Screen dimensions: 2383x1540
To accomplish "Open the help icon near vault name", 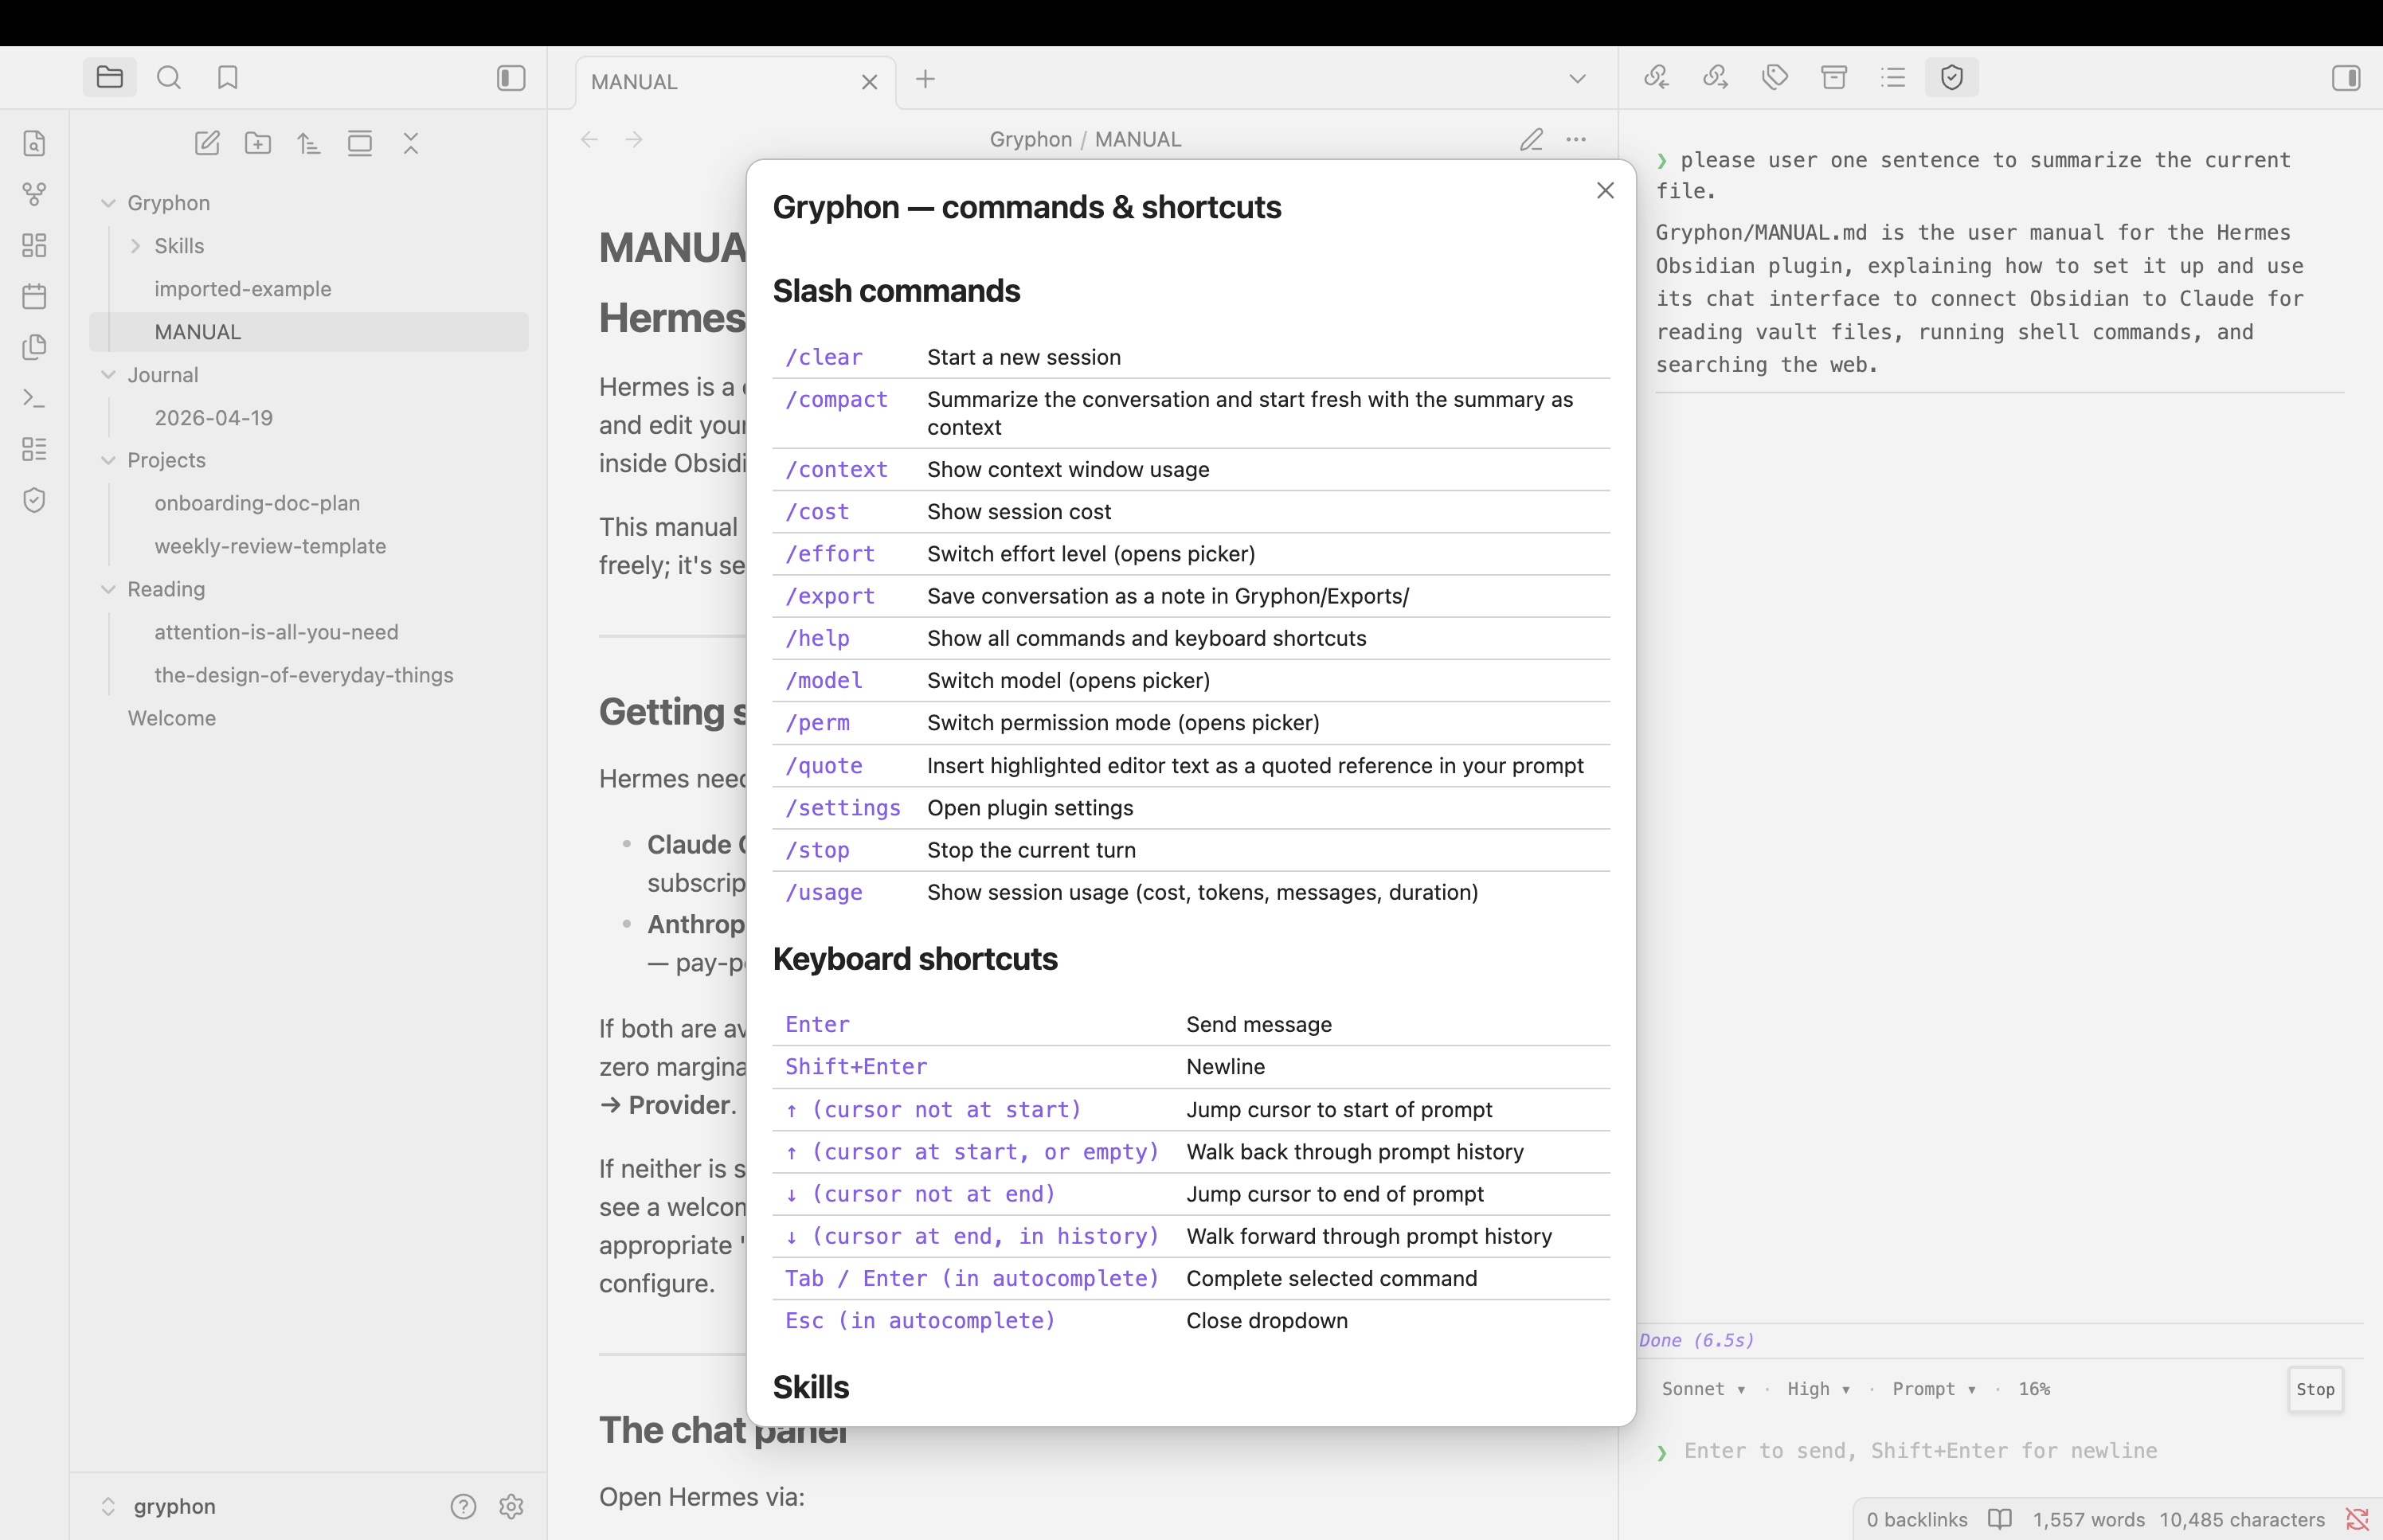I will pyautogui.click(x=463, y=1506).
